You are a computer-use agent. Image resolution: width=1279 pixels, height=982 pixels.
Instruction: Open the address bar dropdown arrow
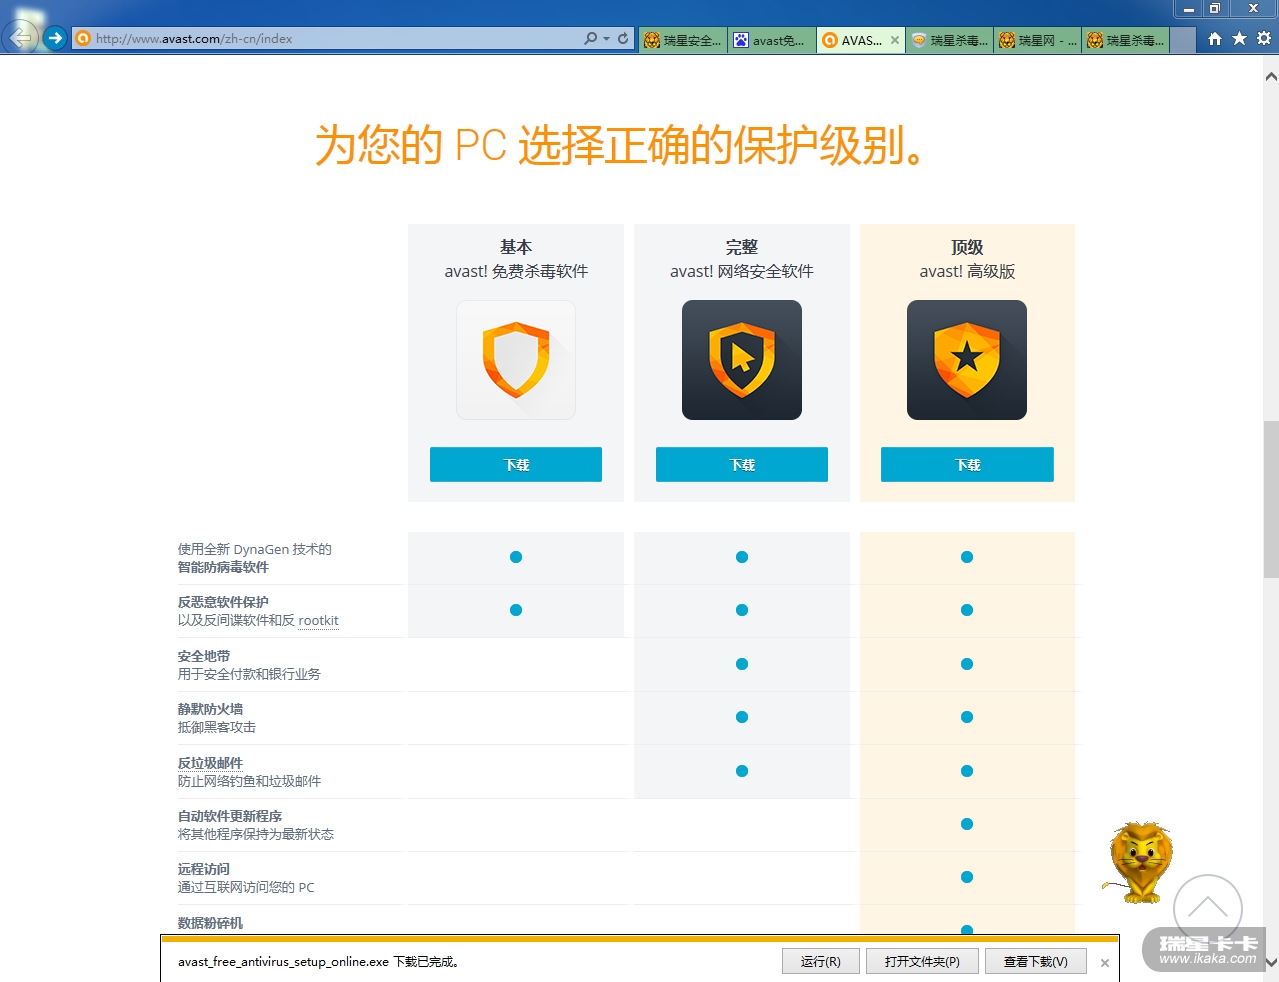tap(606, 39)
